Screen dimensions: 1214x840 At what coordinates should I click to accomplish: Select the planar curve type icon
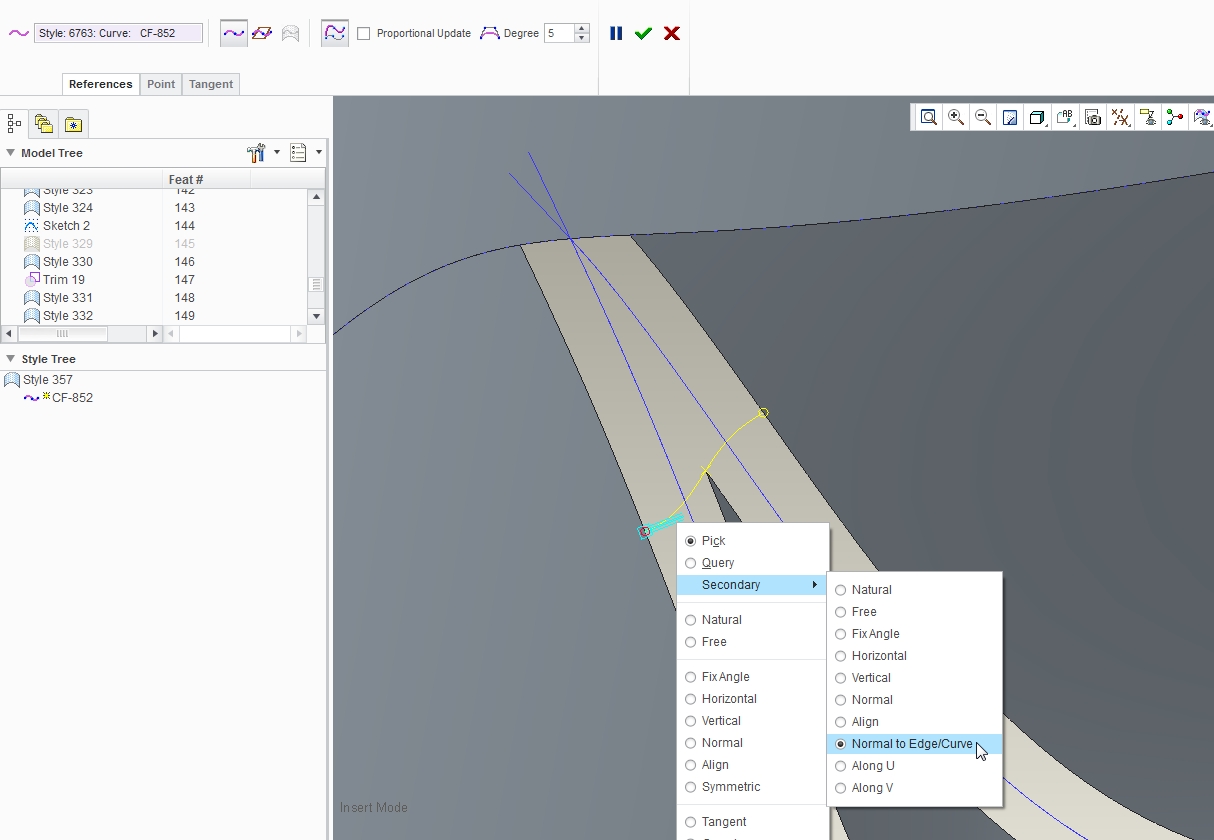pyautogui.click(x=262, y=33)
